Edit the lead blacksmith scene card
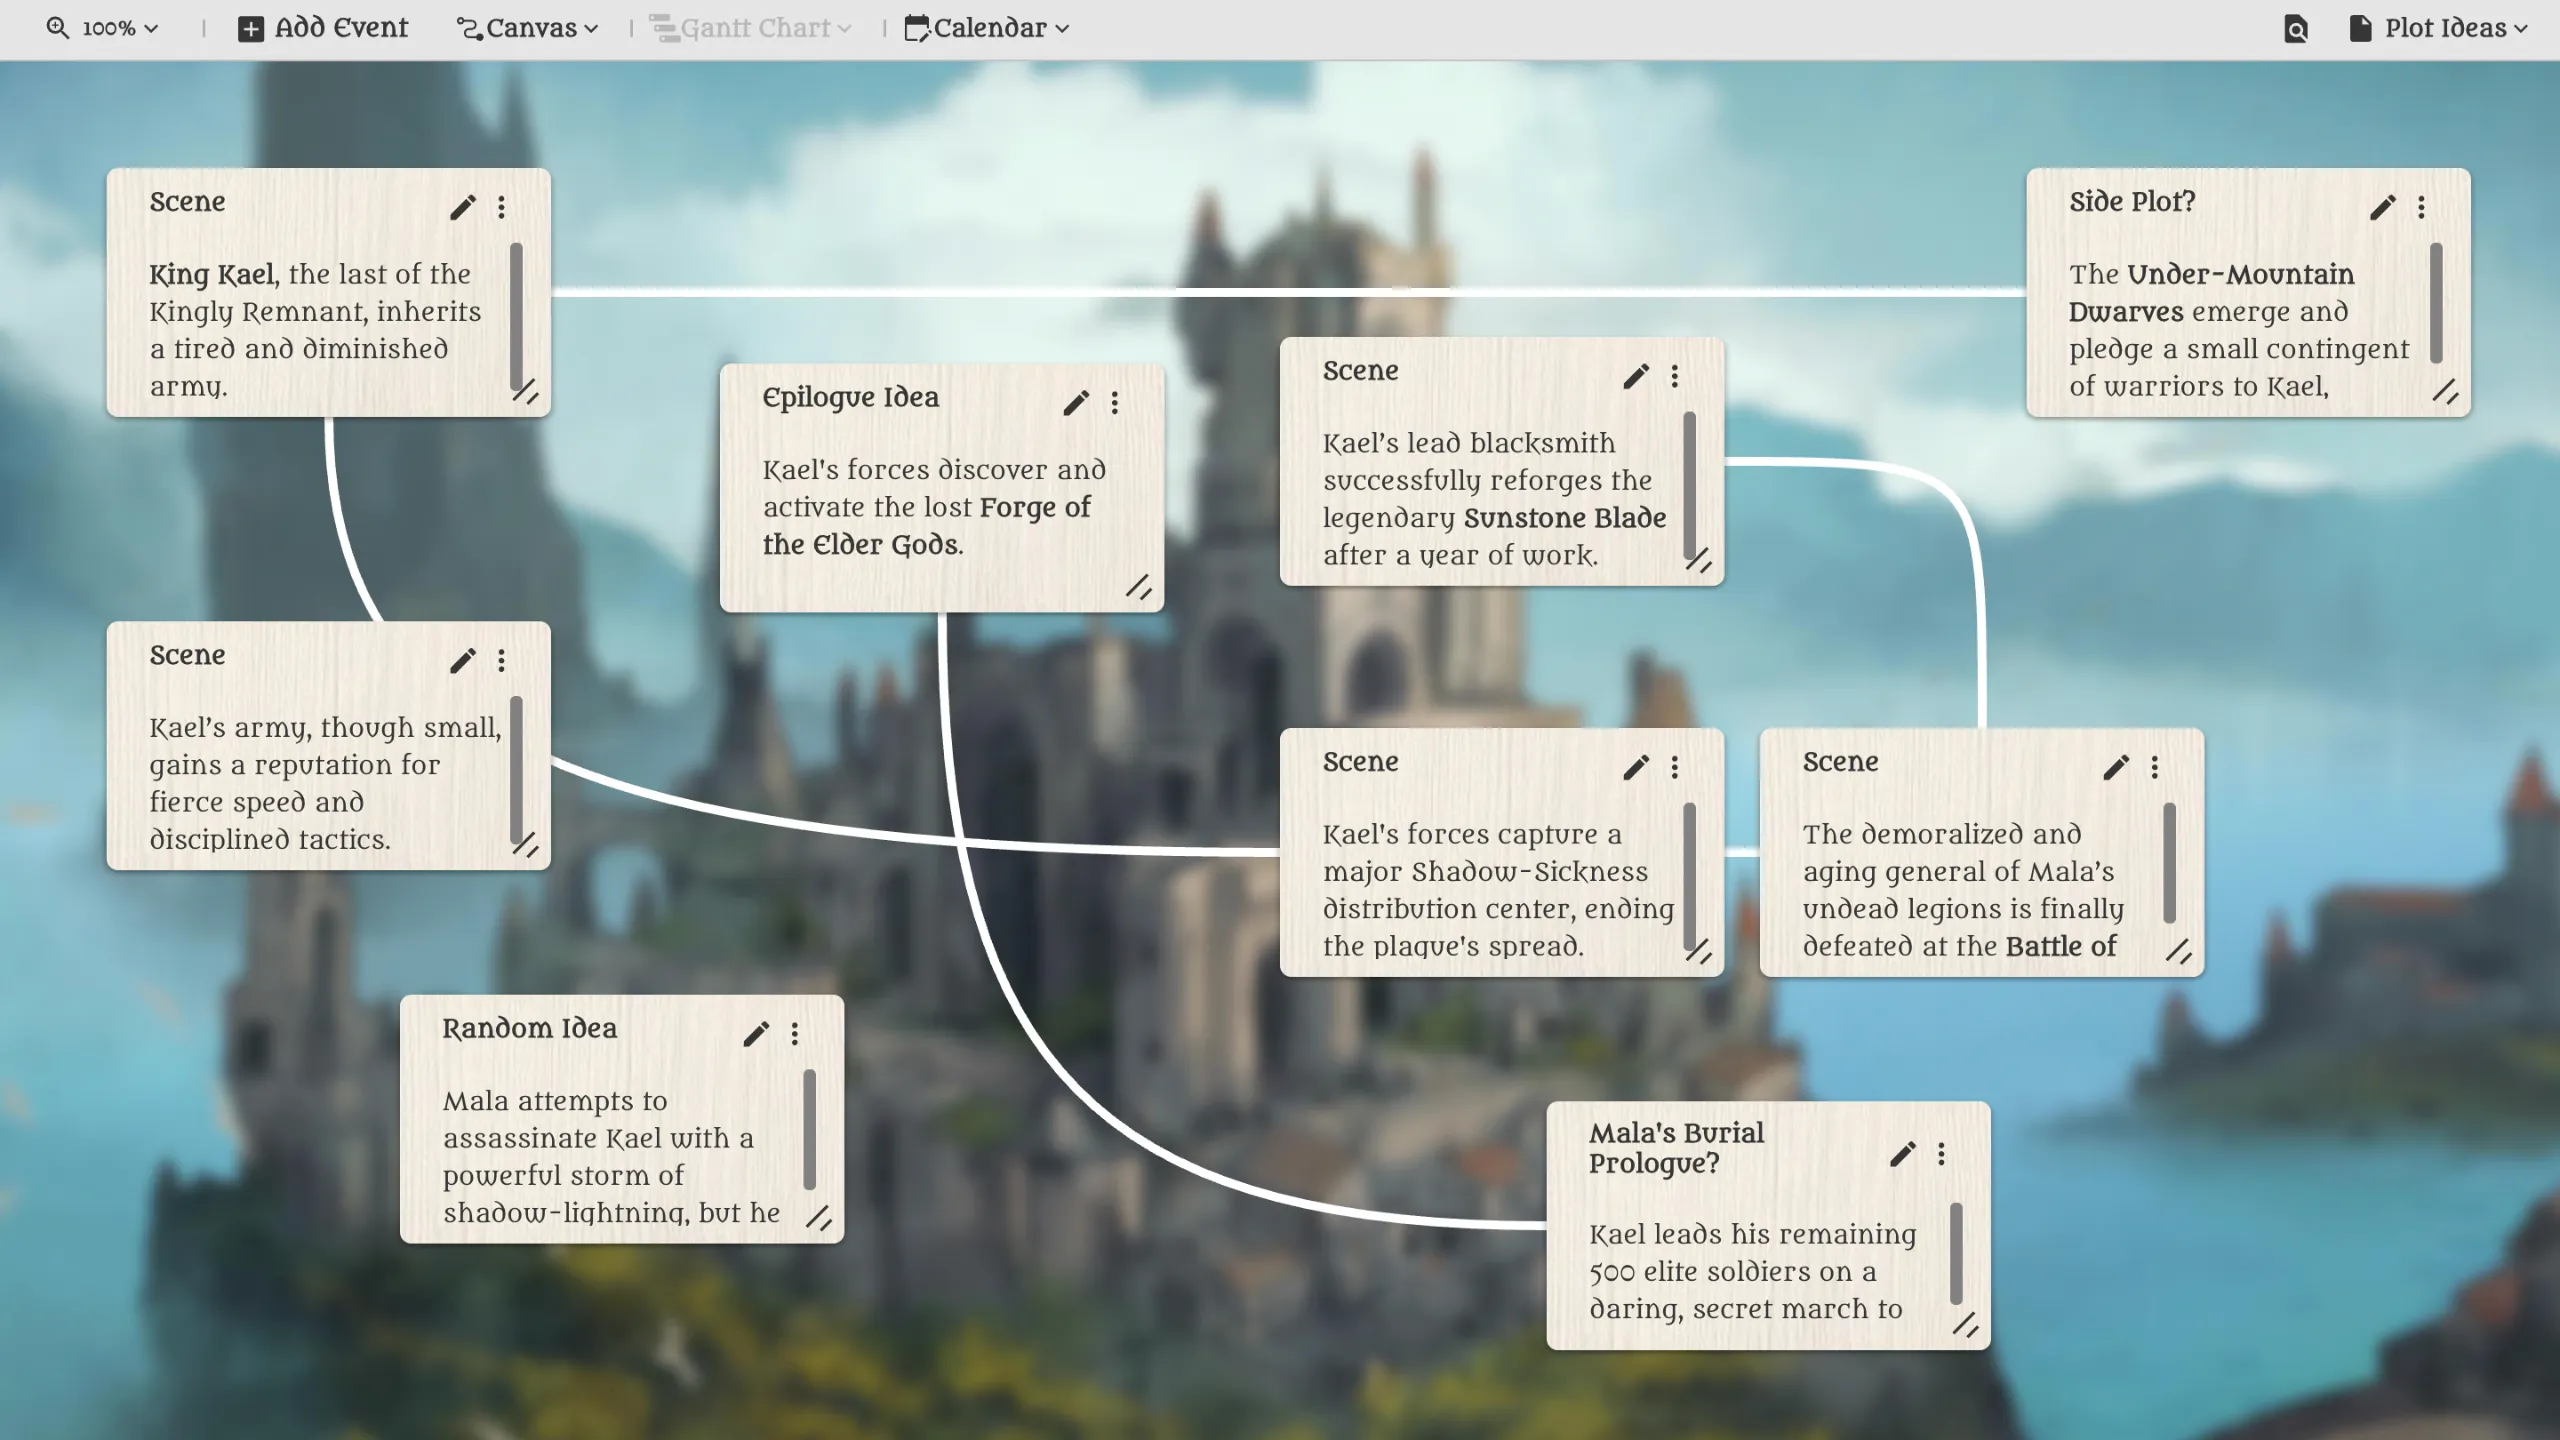 pos(1636,376)
